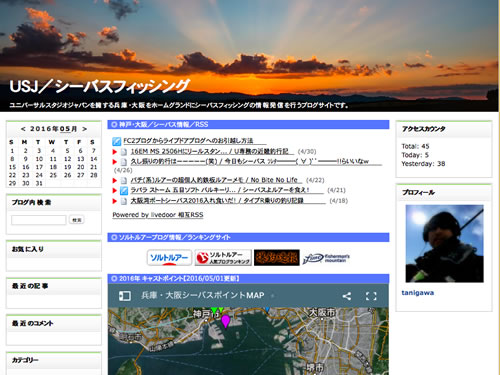Go to next month arrow in calendar
This screenshot has height=375, width=500.
tap(85, 129)
